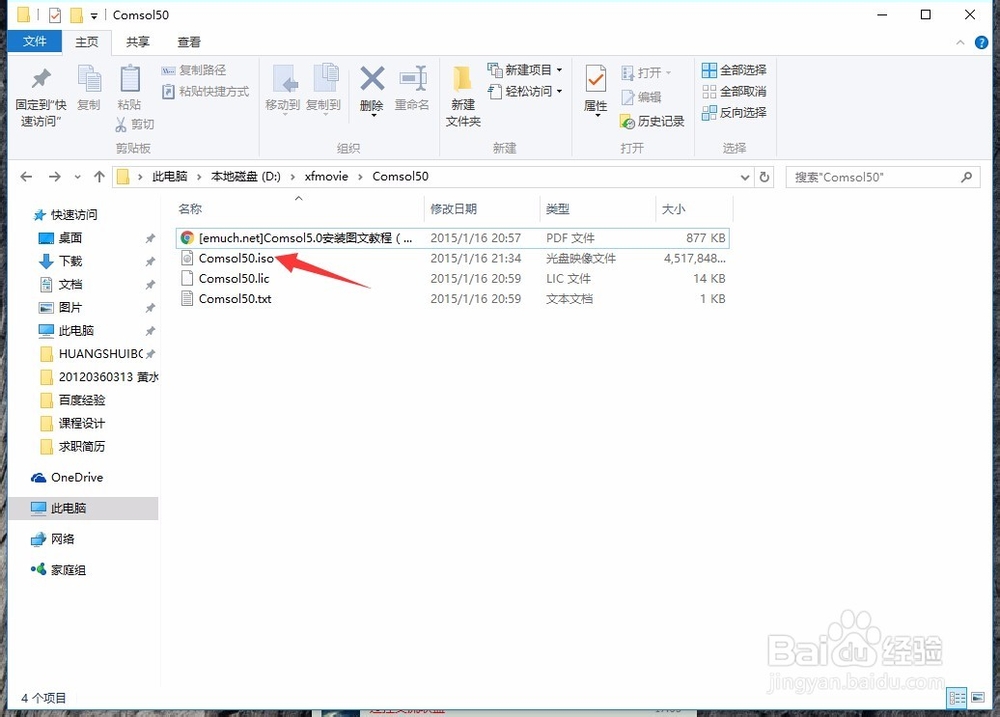Click the quick access toolbar new folder icon
Screen dimensions: 1000x717
[77, 15]
